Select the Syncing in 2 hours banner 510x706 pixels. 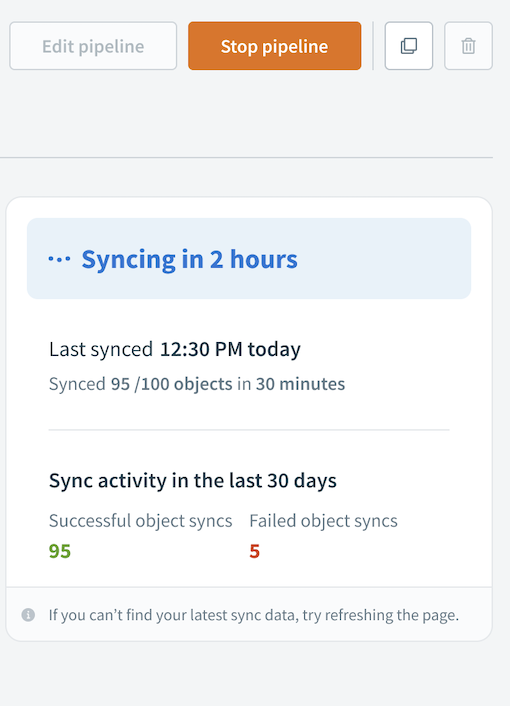[249, 258]
